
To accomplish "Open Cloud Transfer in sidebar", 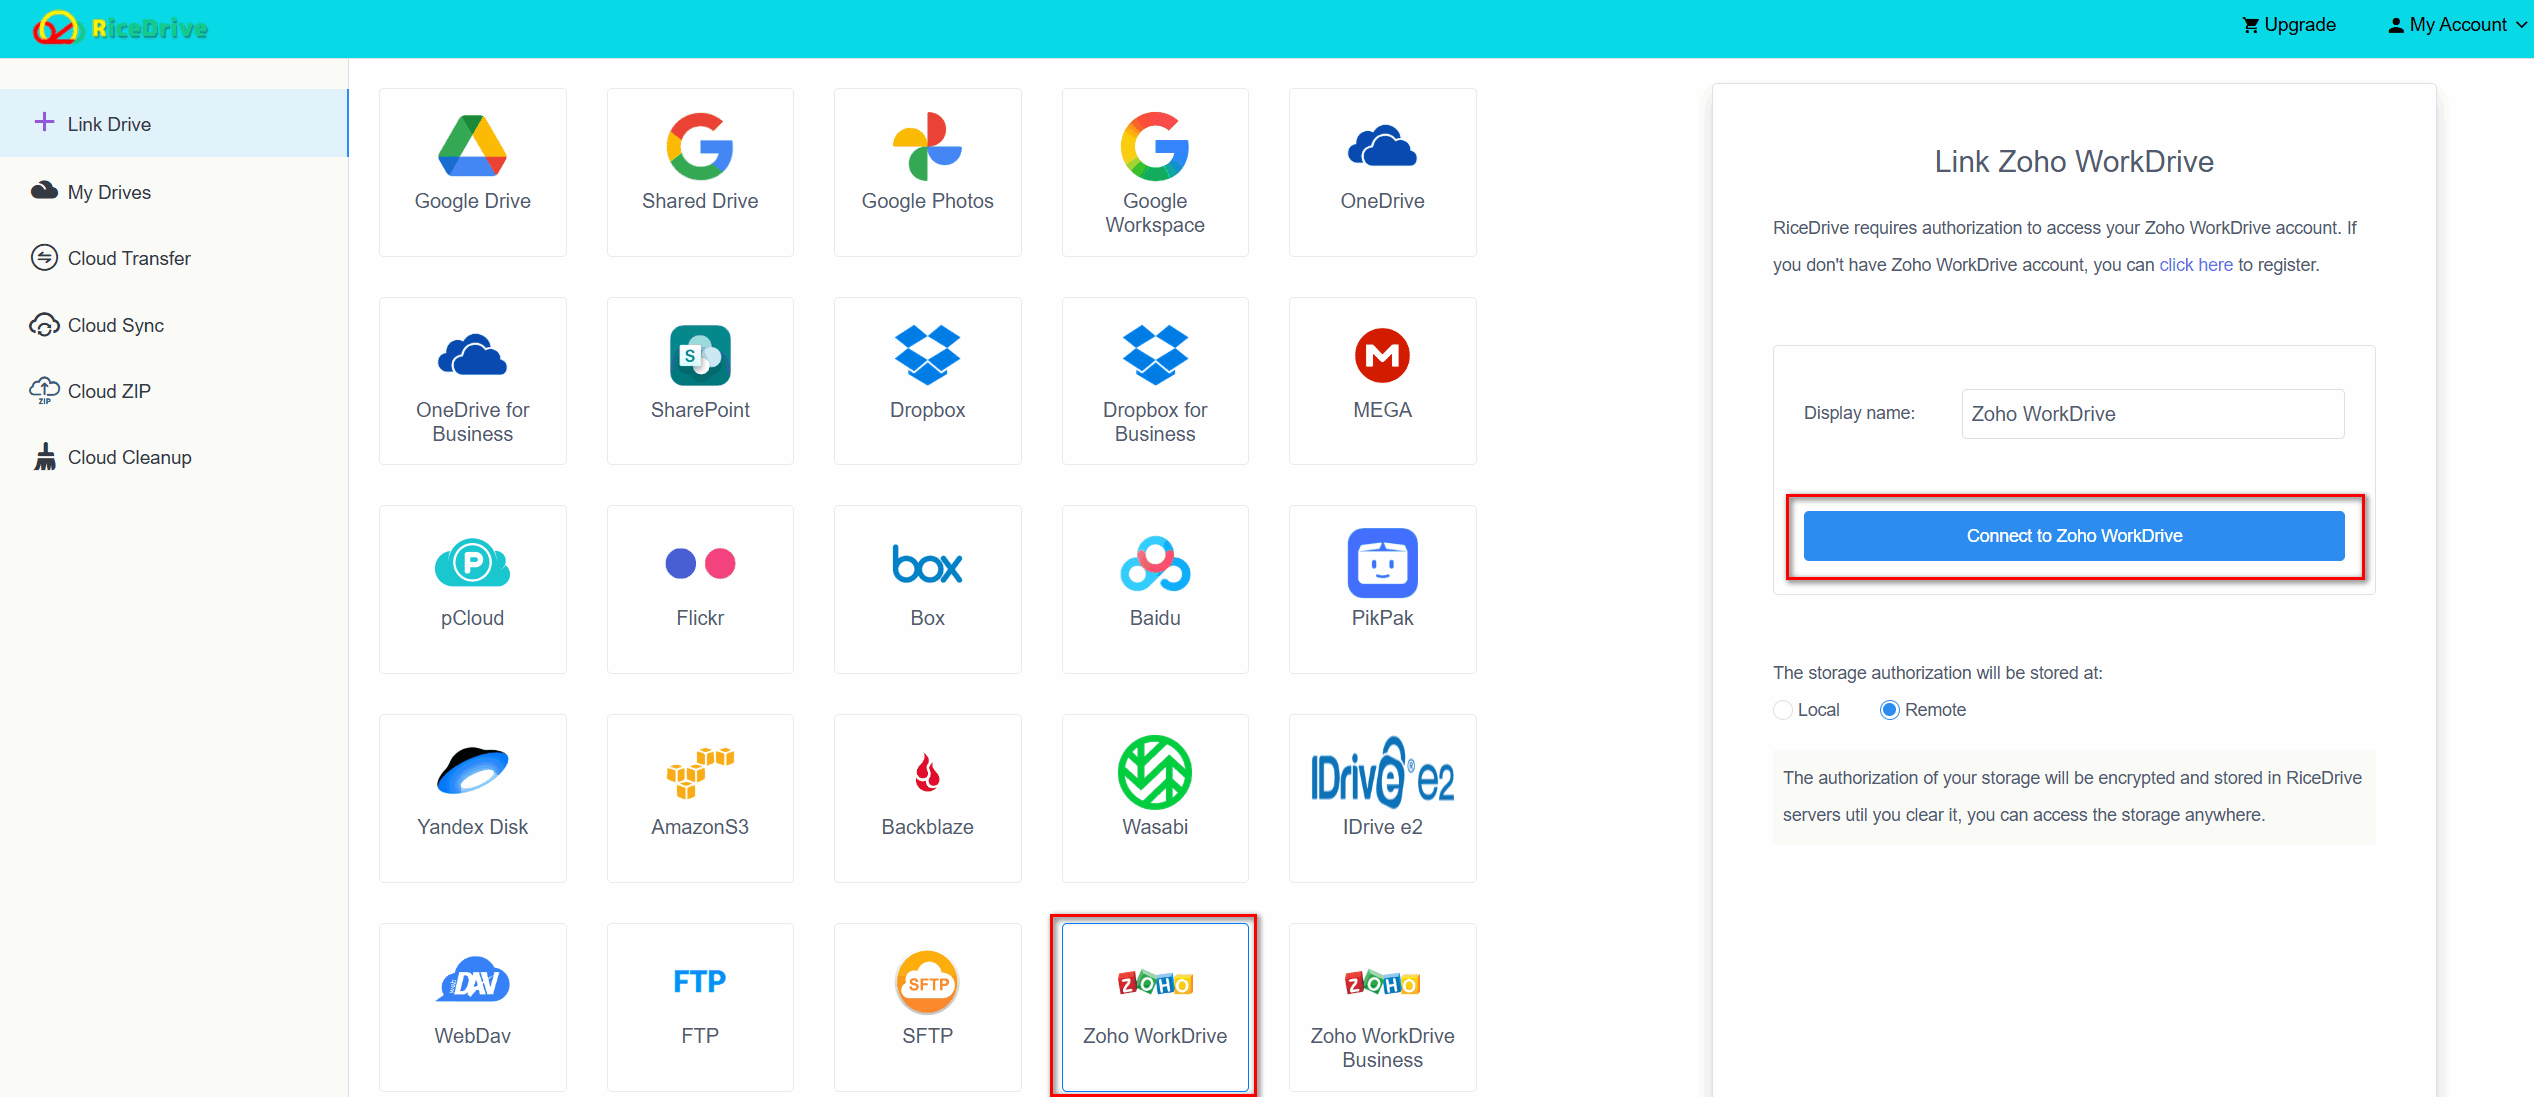I will click(174, 258).
